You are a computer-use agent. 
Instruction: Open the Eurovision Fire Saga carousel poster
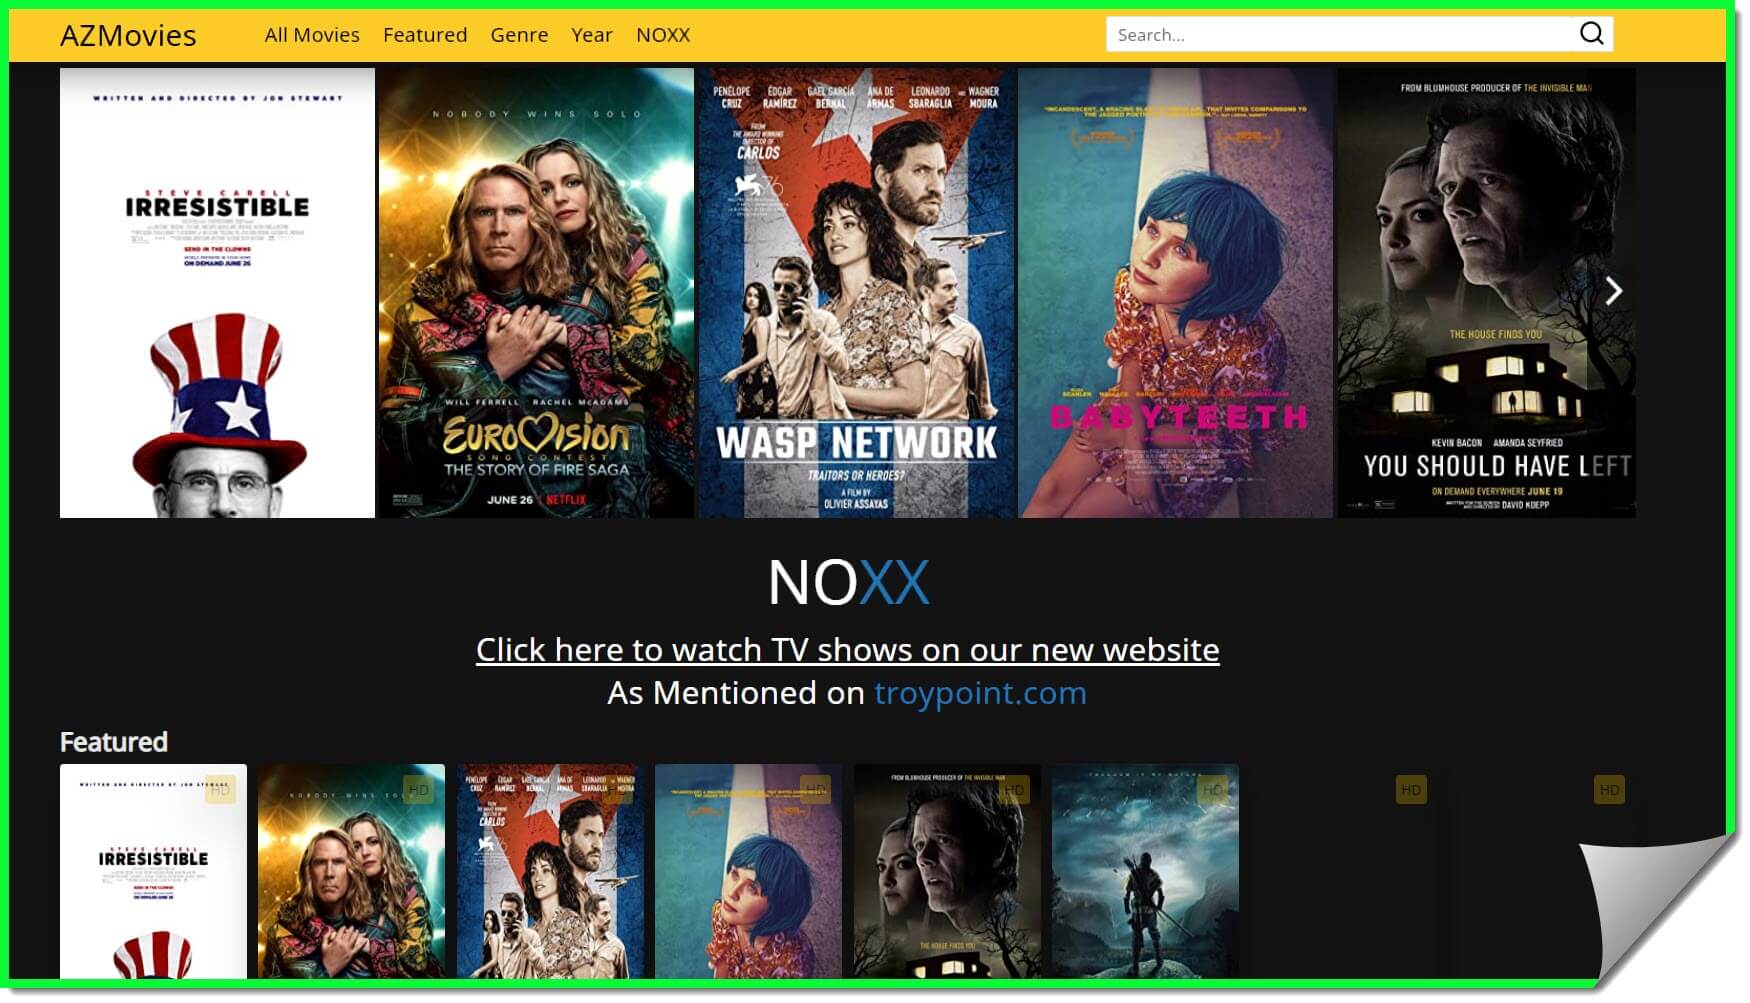click(x=536, y=293)
